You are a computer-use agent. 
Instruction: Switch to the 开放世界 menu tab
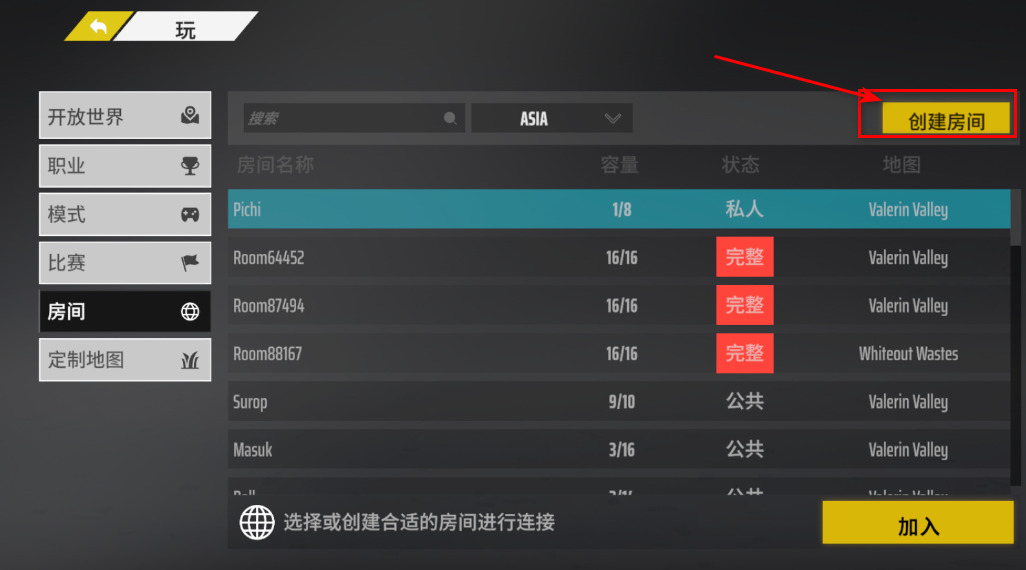click(125, 115)
